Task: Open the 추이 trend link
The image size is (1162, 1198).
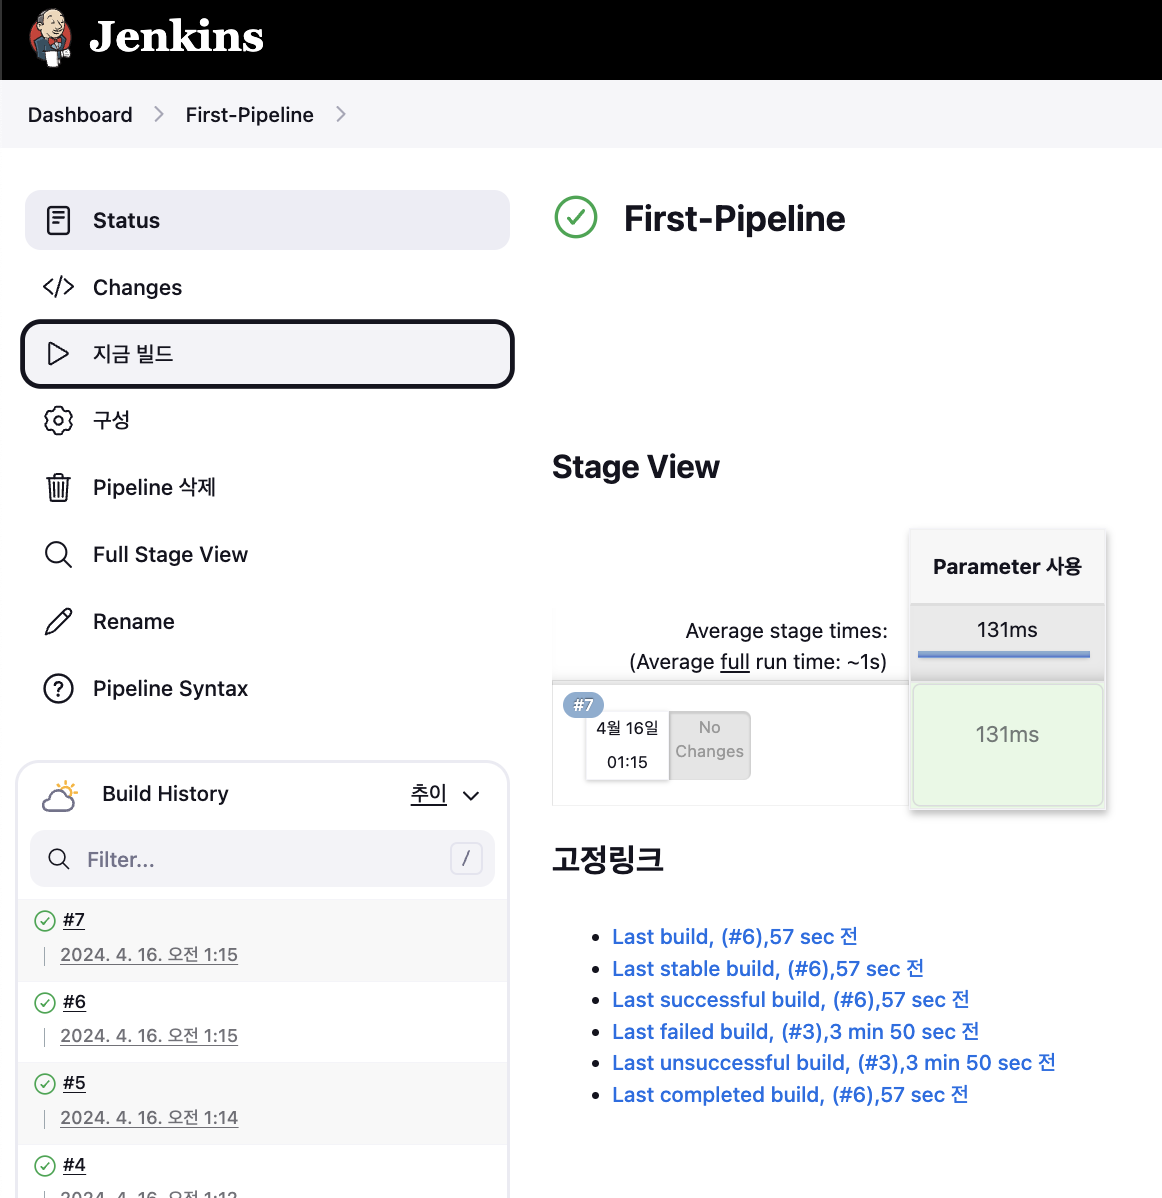Action: [x=429, y=794]
